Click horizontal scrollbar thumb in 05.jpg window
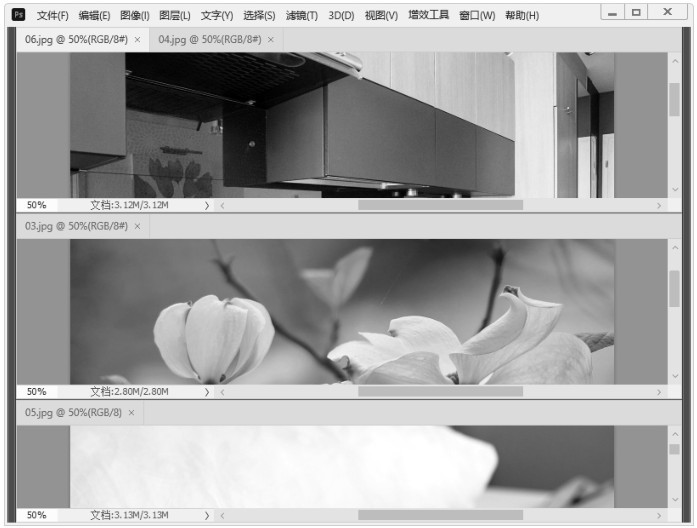The width and height of the screenshot is (697, 528). (x=441, y=515)
